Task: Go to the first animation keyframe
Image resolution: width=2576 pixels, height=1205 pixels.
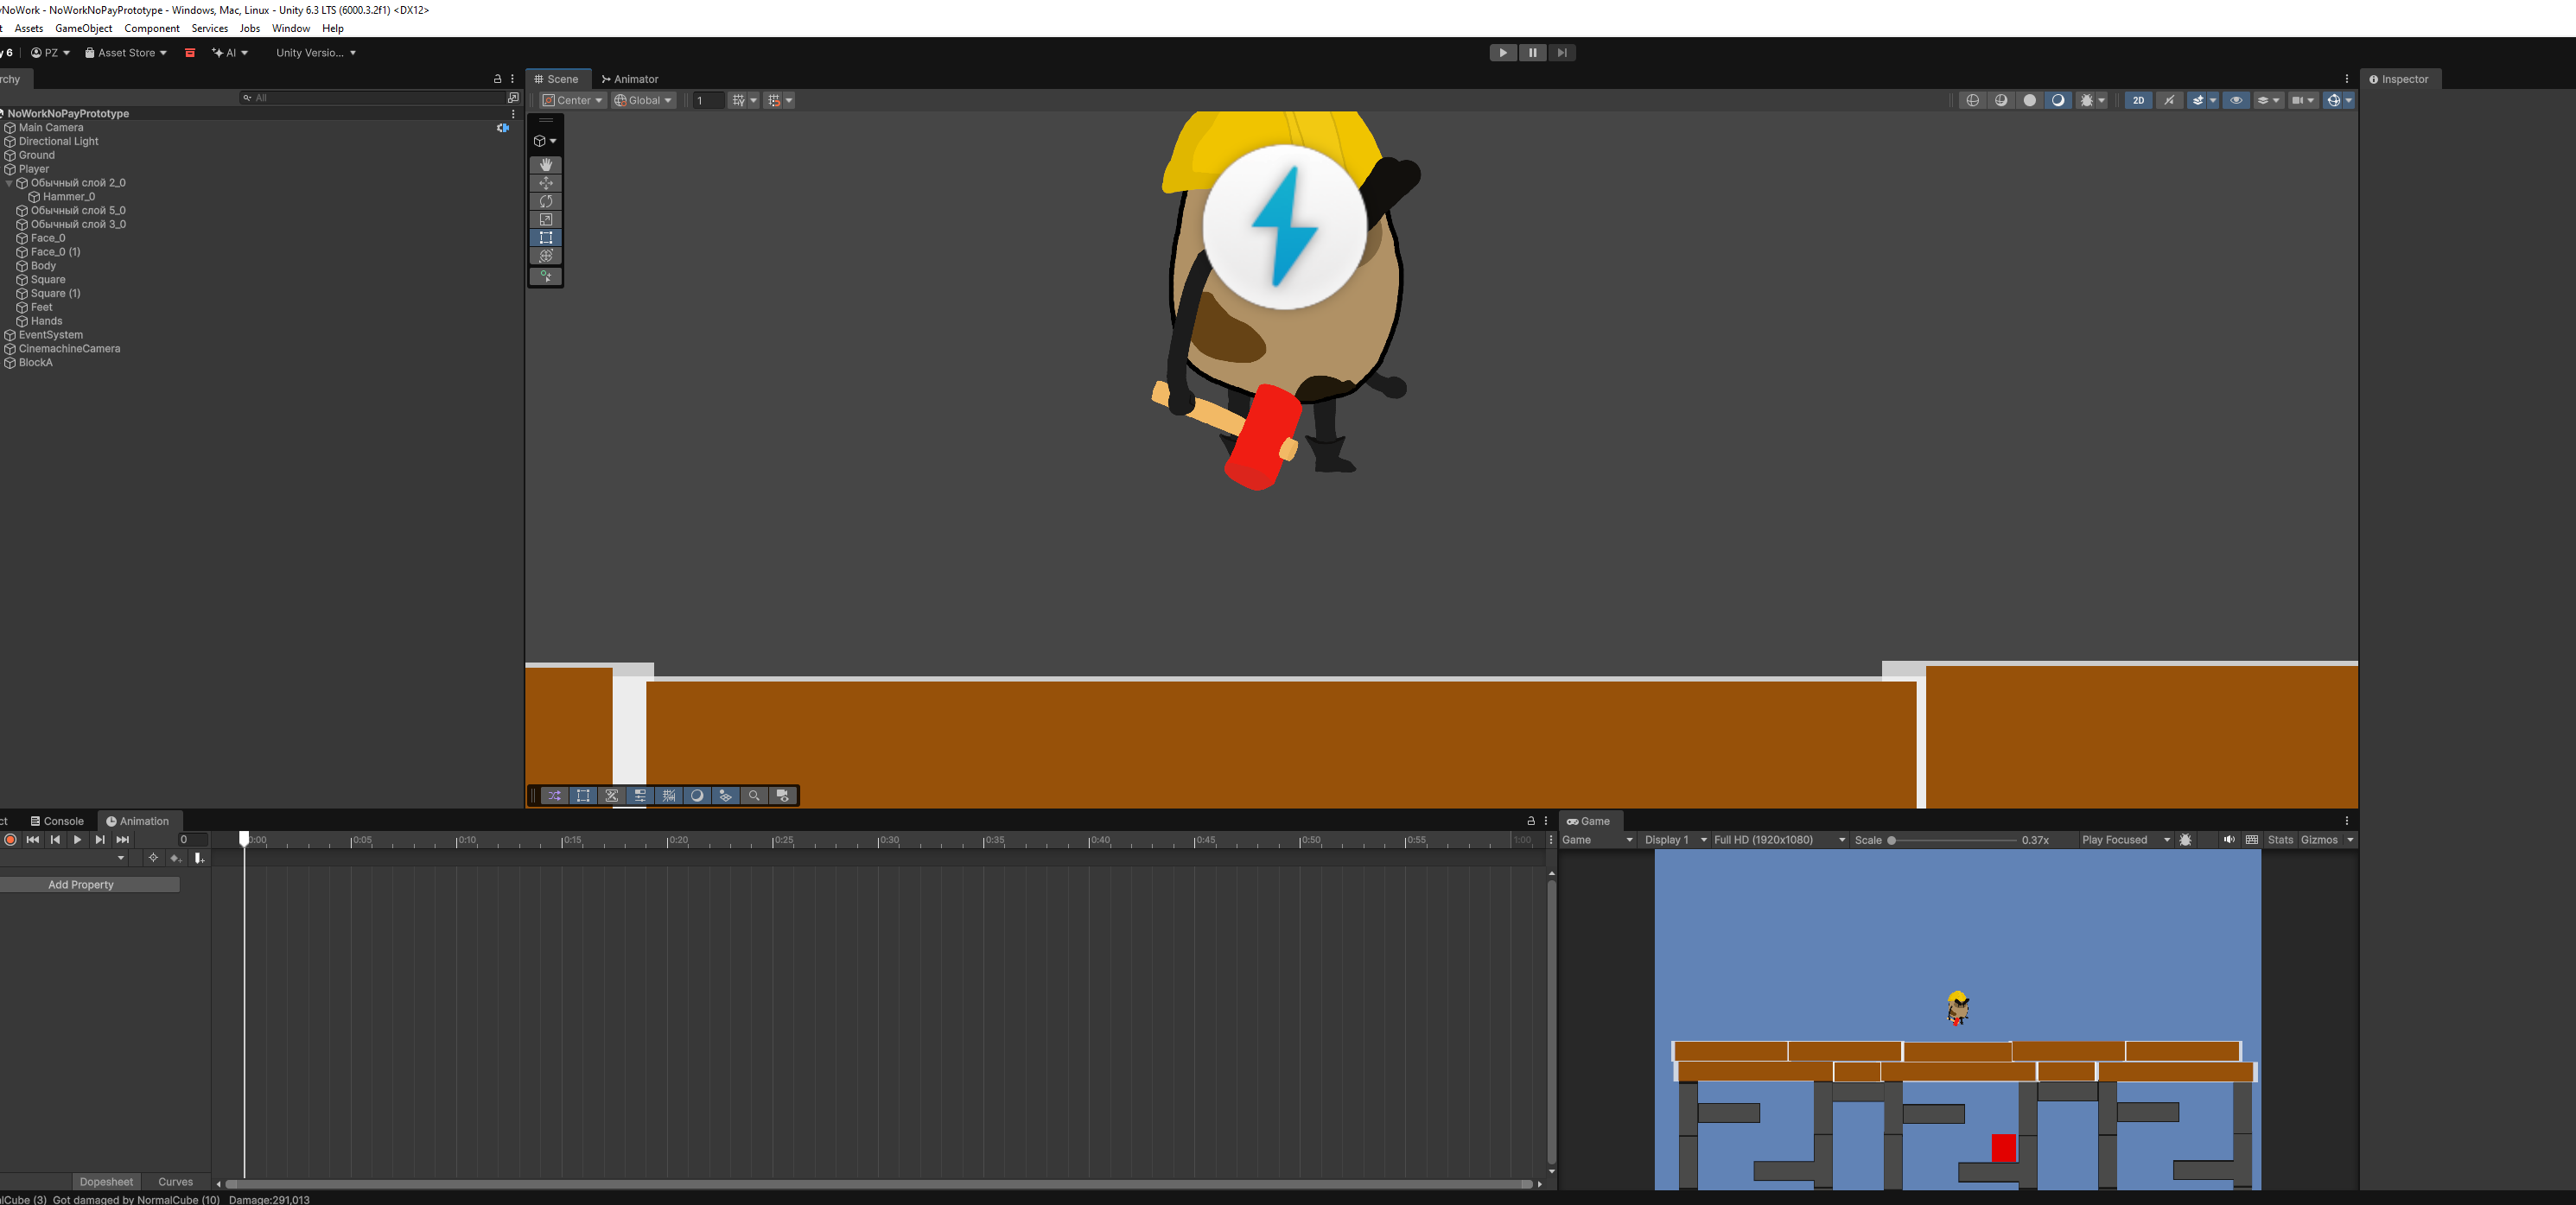Action: tap(33, 840)
